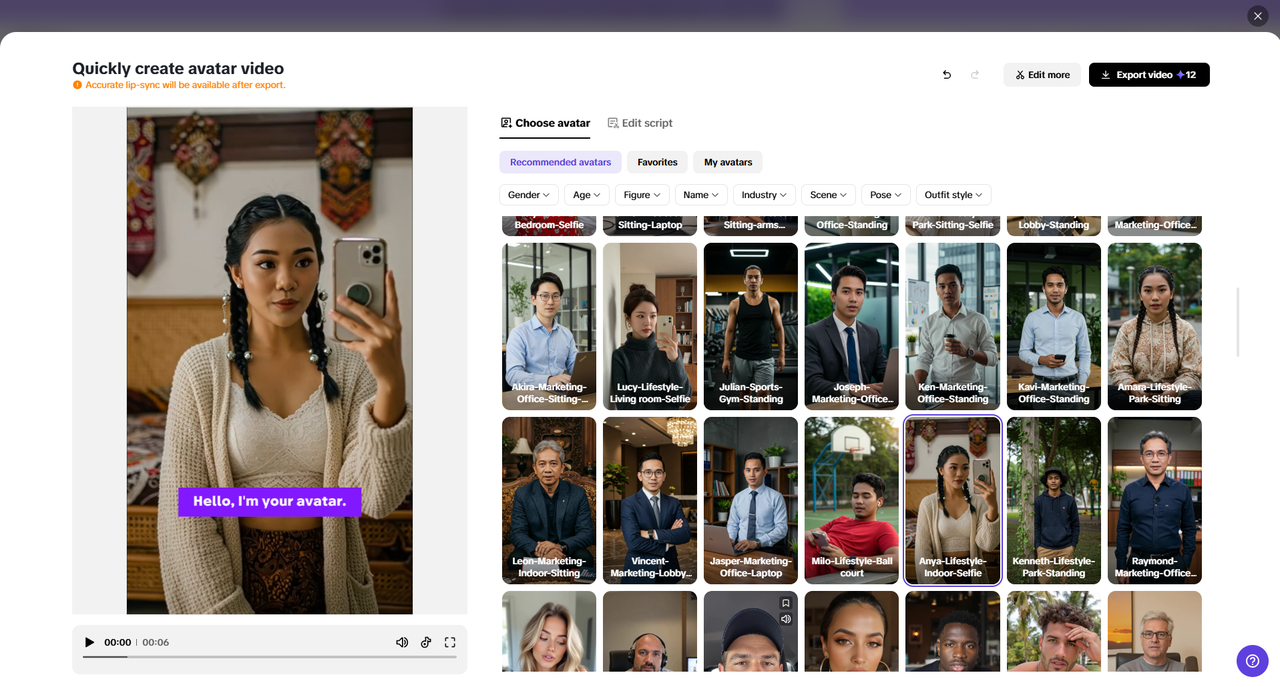
Task: Select Akira-Marketing-Office-Sitting avatar
Action: click(549, 326)
